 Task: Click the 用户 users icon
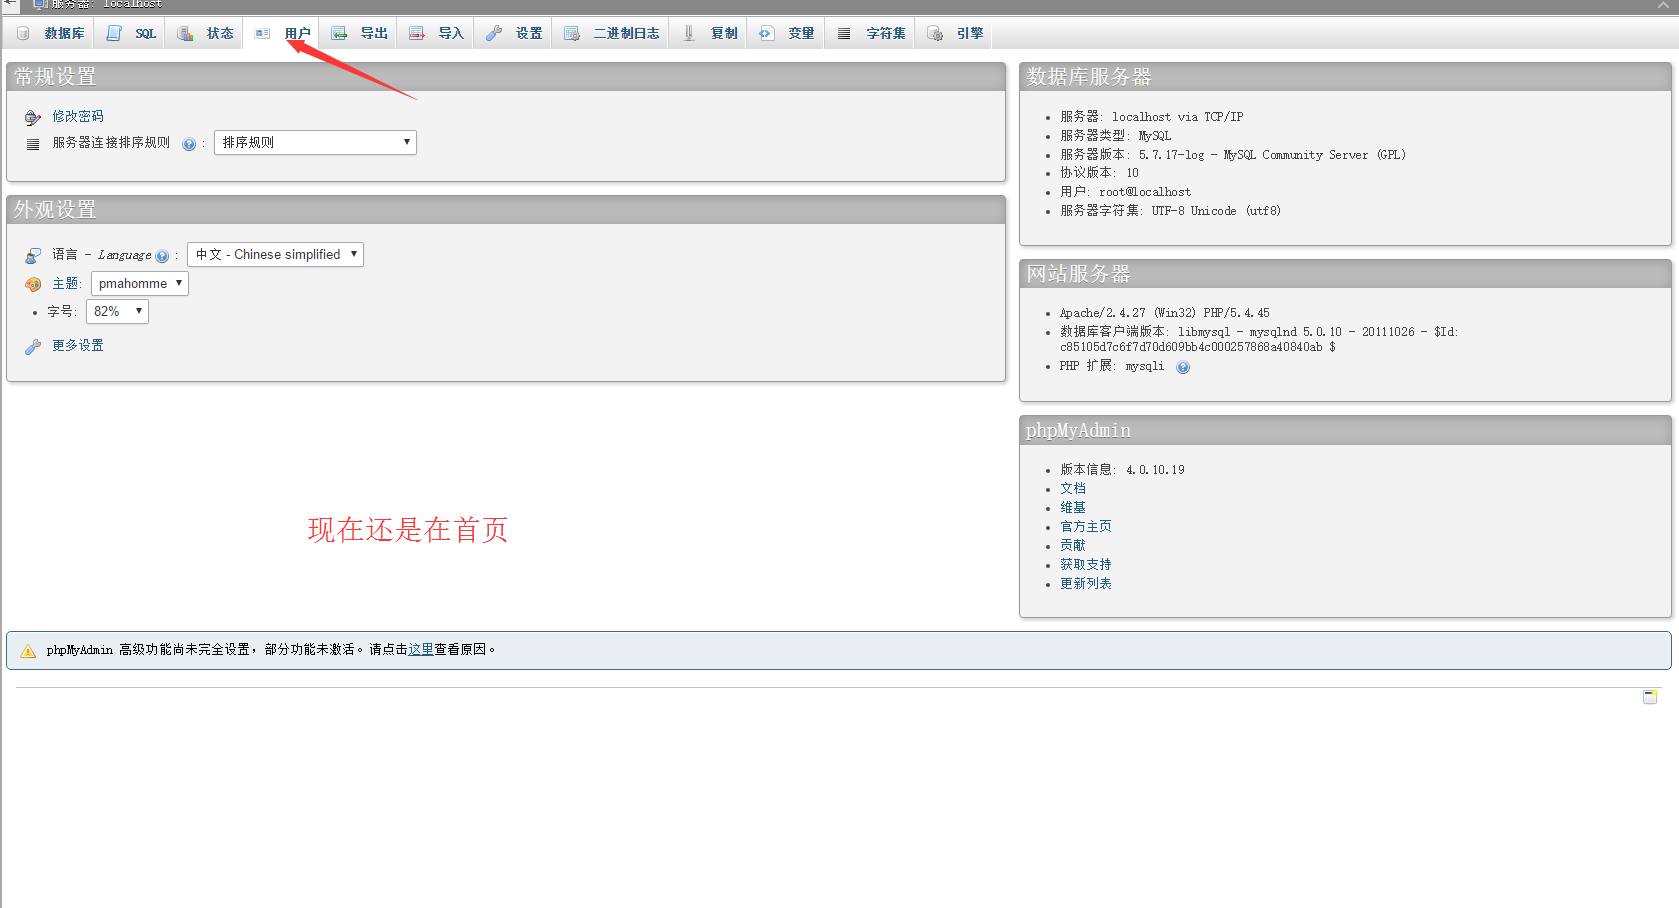click(263, 33)
